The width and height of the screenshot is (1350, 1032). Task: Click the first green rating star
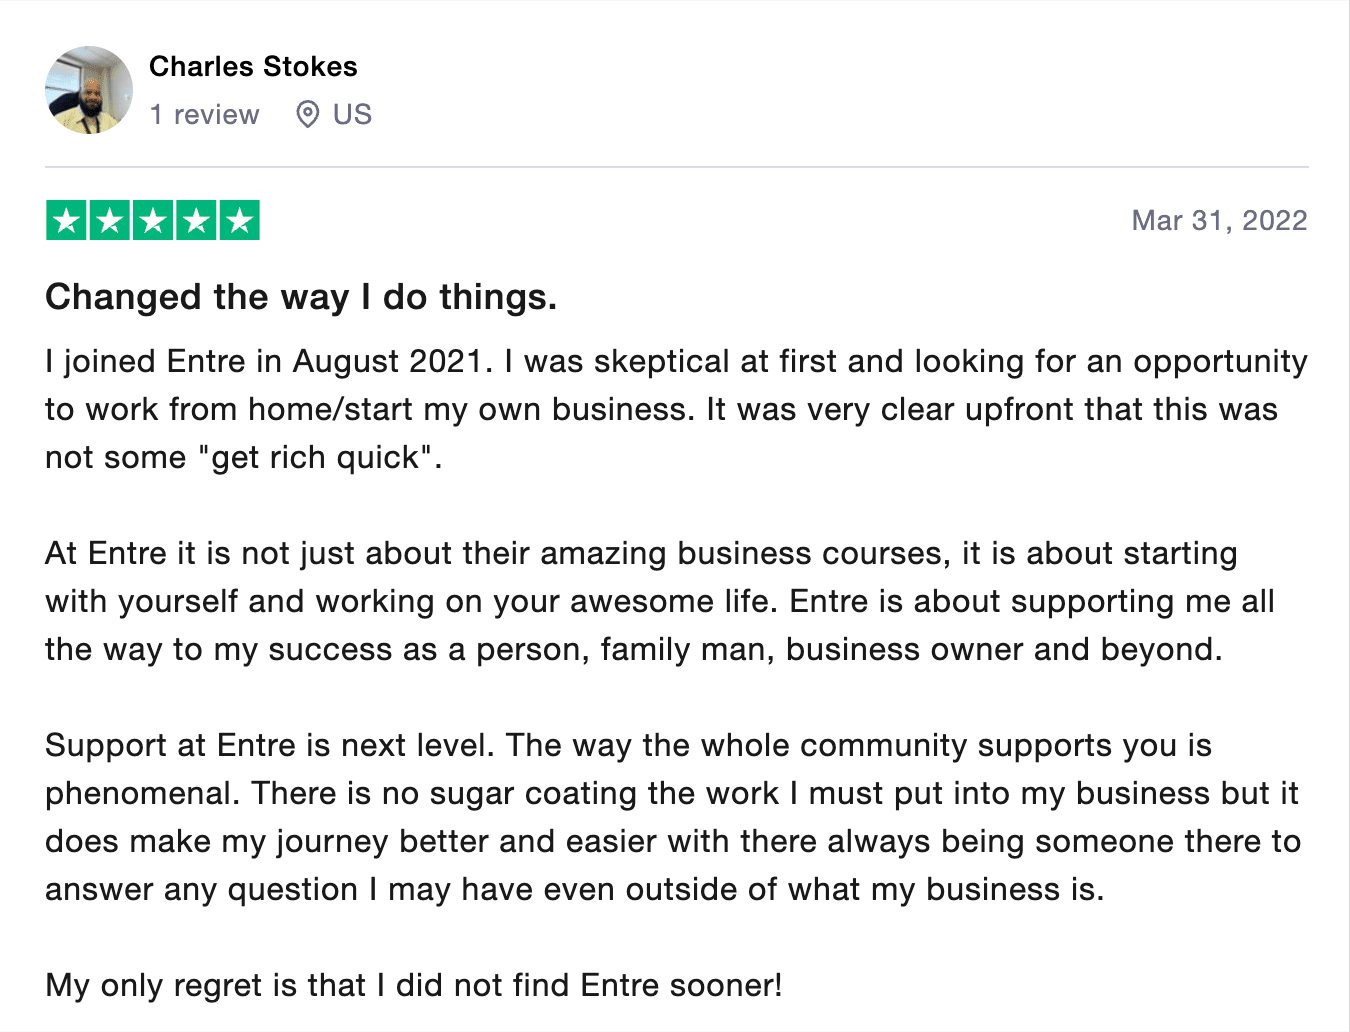point(67,220)
